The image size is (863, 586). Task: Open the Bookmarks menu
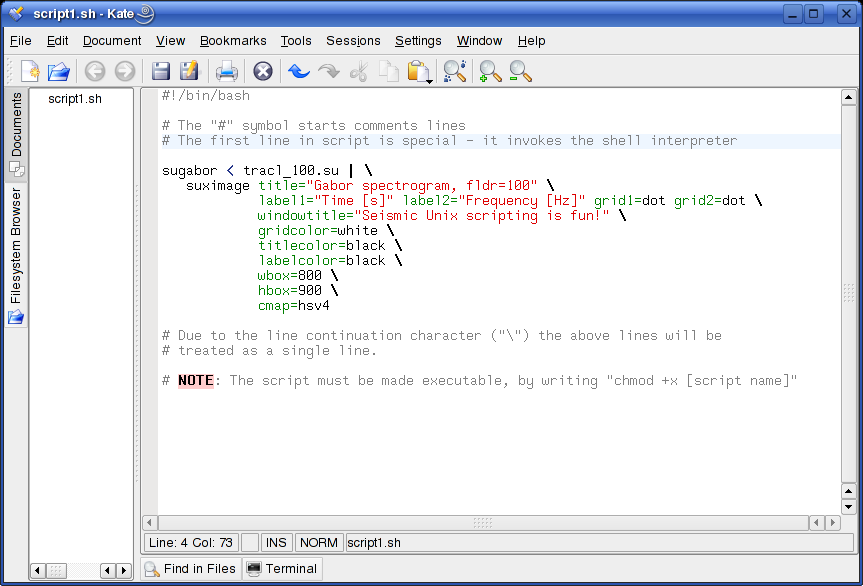[233, 41]
